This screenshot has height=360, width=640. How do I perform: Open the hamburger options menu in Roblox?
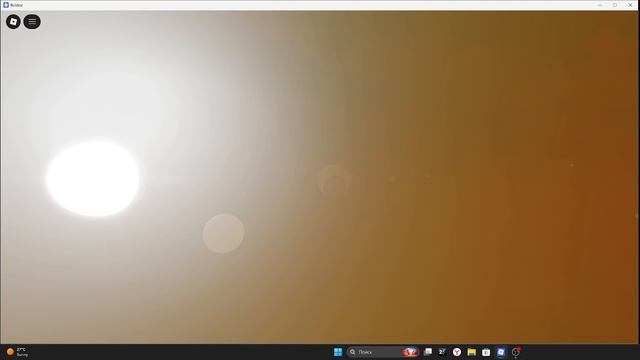point(32,22)
